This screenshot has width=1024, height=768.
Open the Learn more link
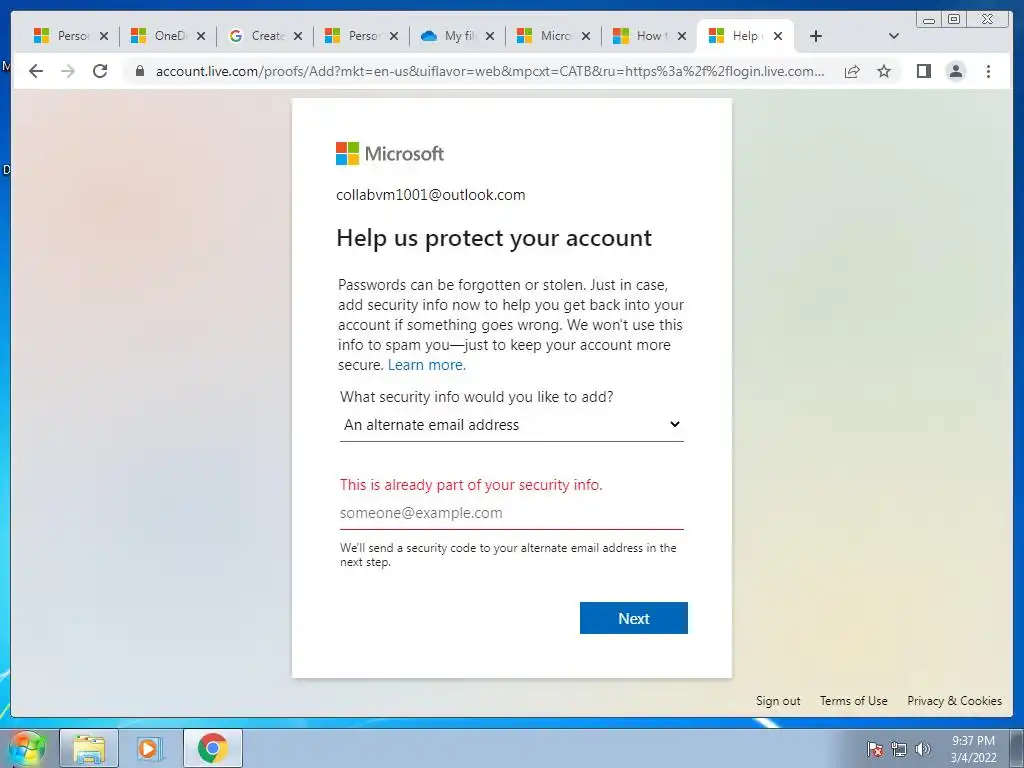click(x=426, y=365)
